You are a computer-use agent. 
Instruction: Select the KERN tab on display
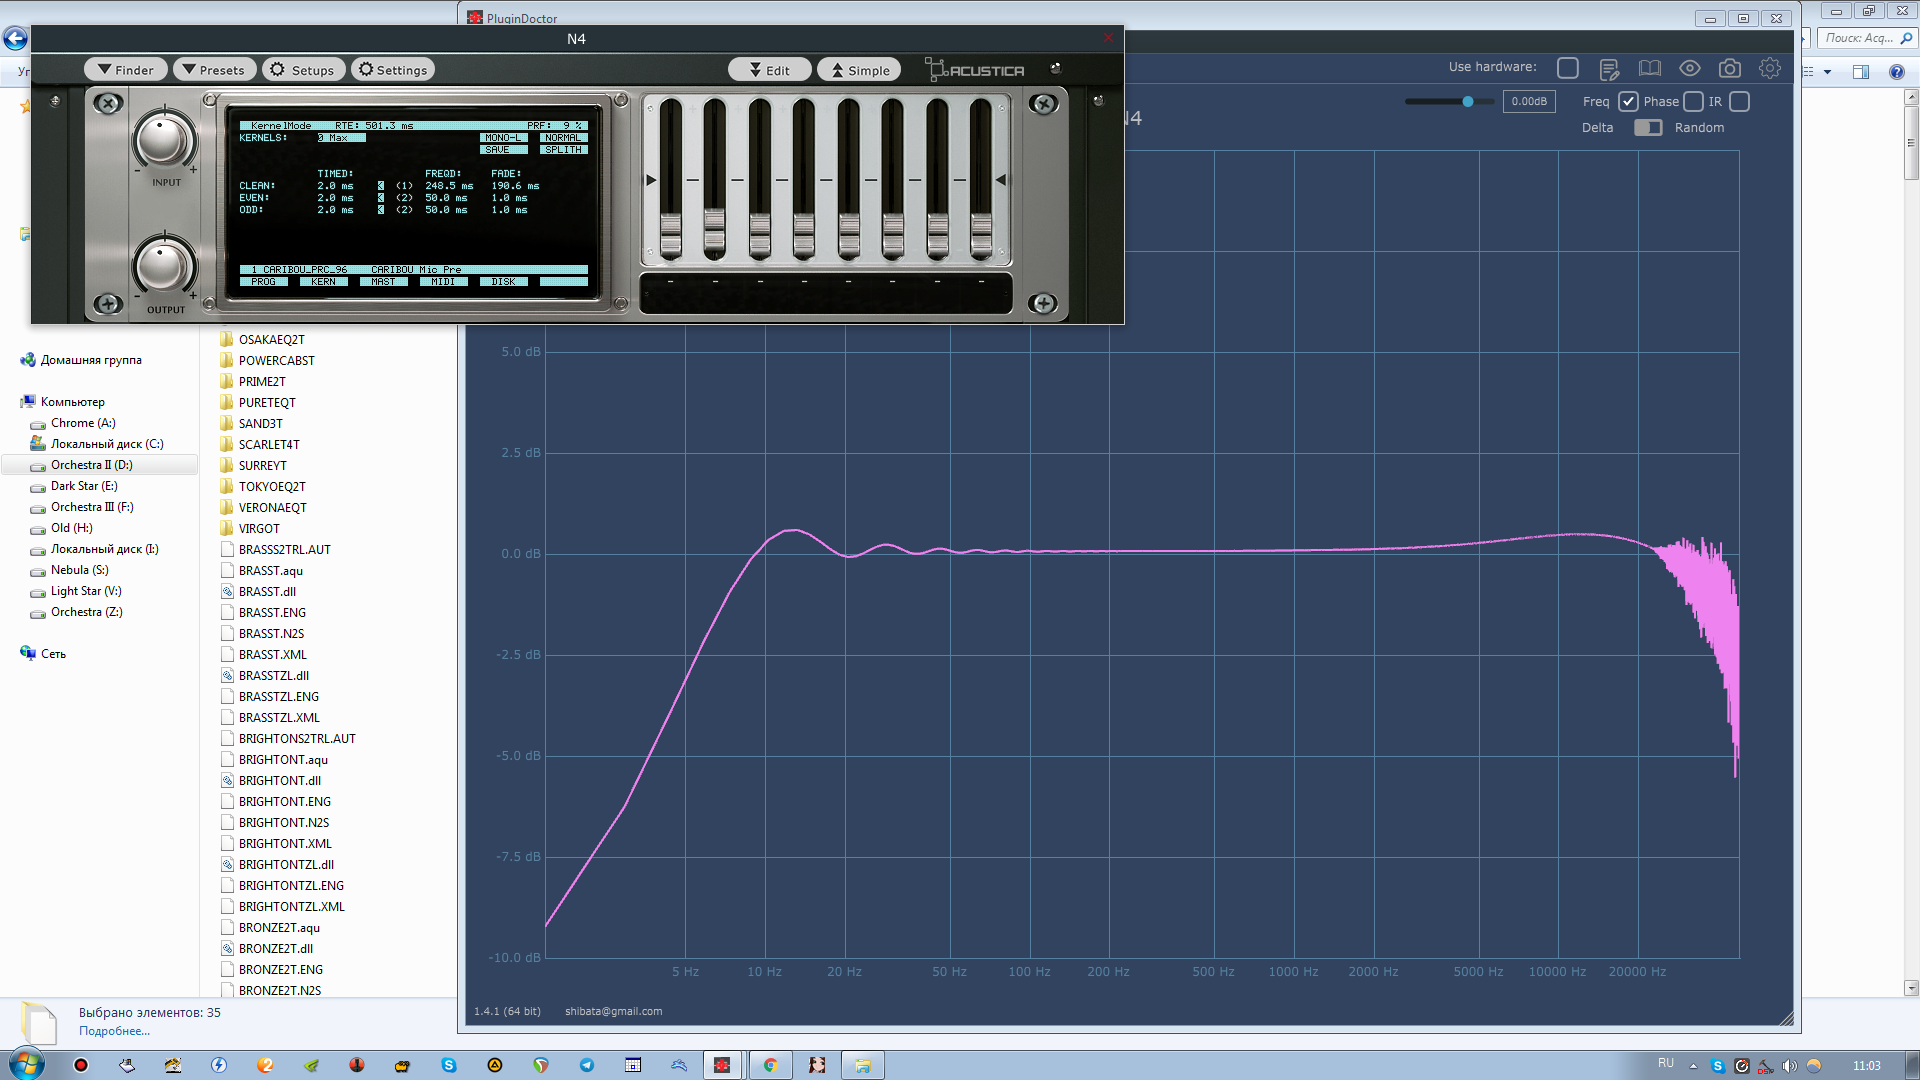[323, 282]
